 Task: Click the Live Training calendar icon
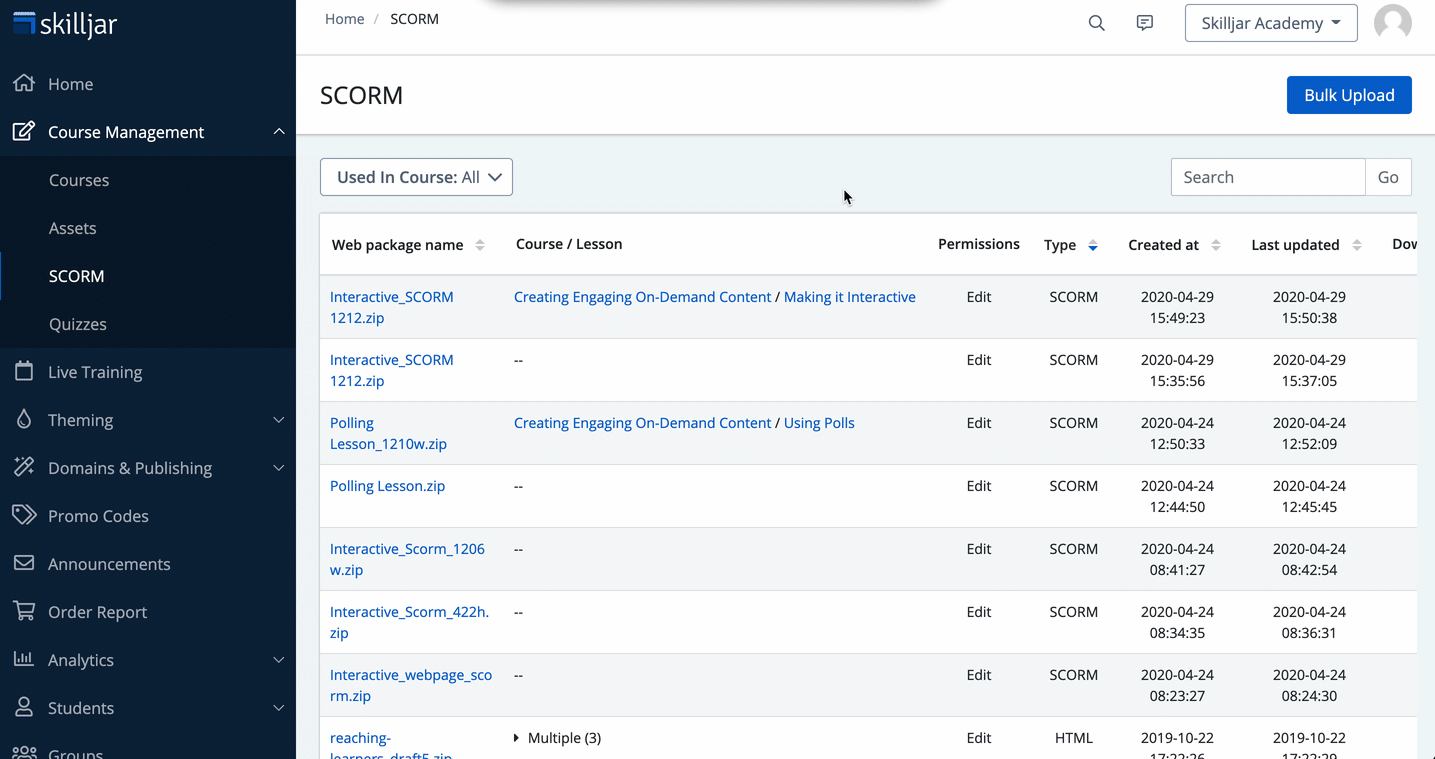24,371
